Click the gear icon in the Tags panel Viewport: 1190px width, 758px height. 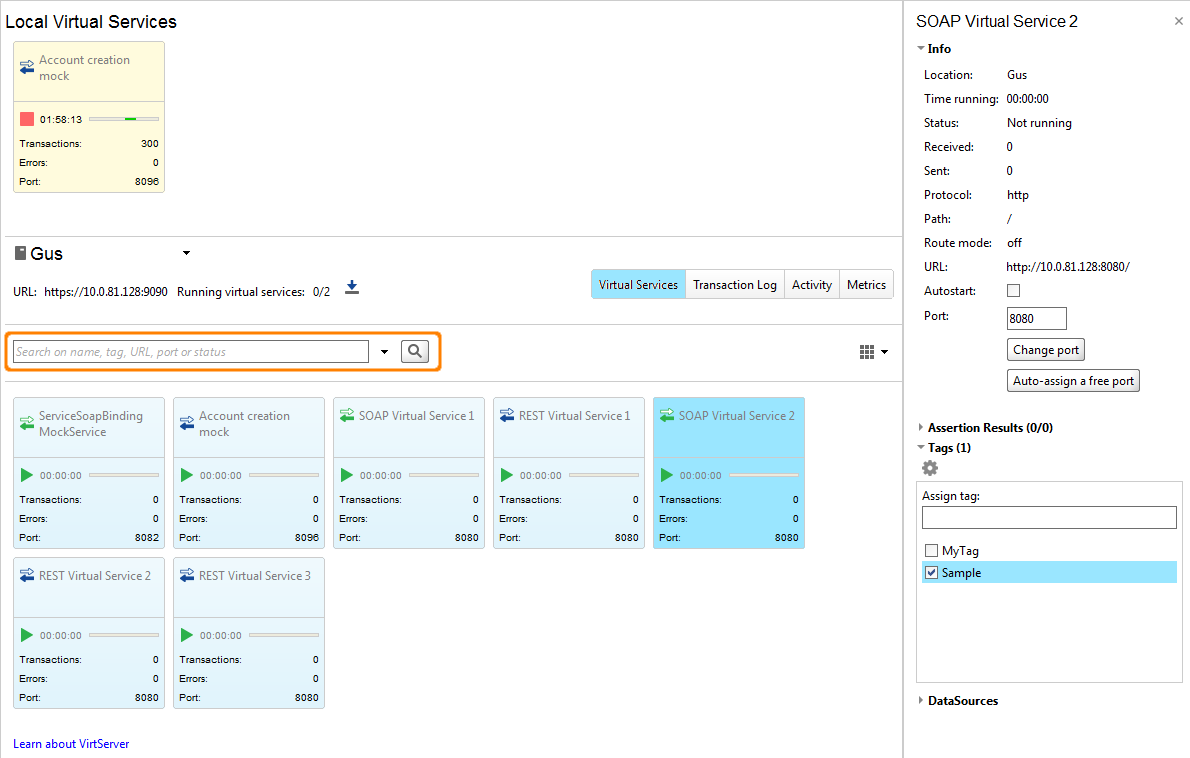coord(930,468)
